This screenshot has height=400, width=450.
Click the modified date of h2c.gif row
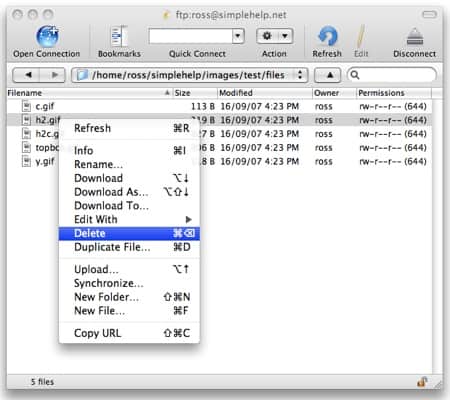[x=260, y=134]
